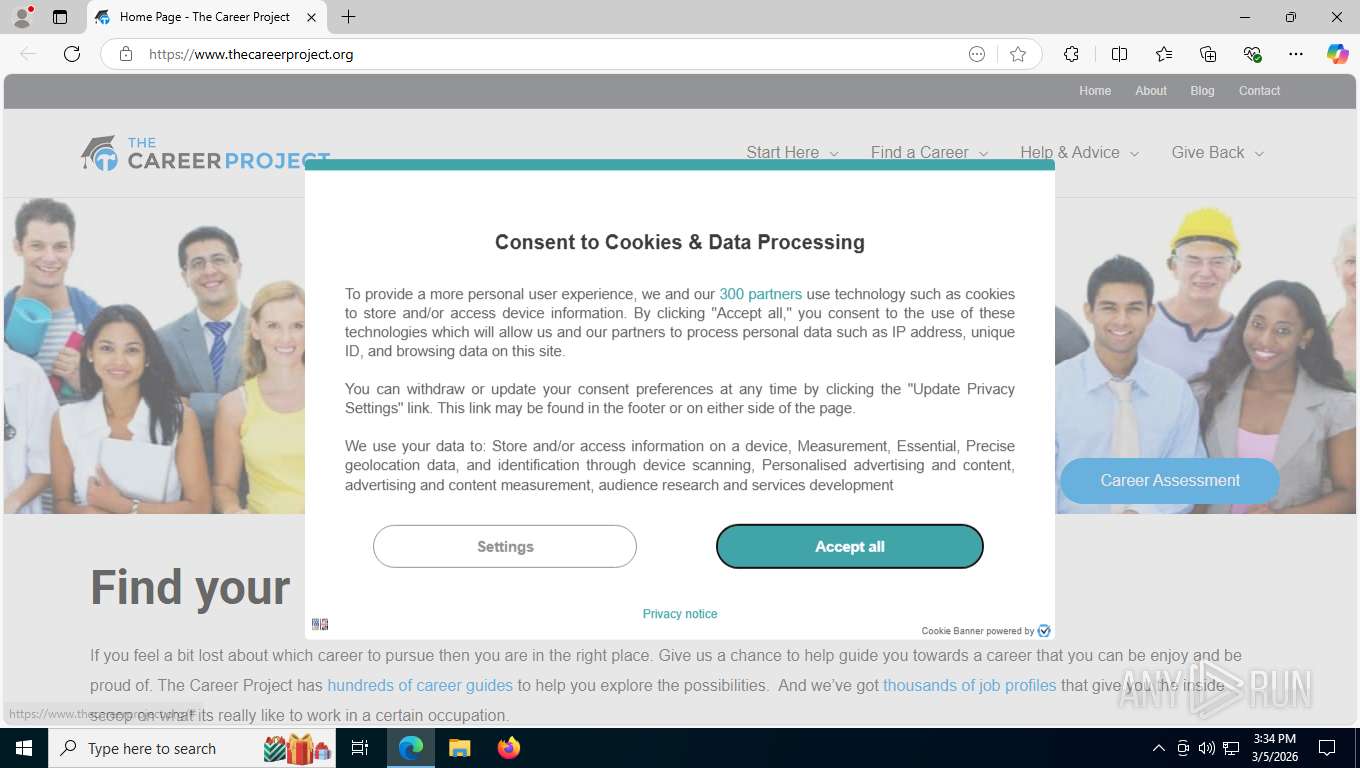Open the About page link

coord(1151,90)
